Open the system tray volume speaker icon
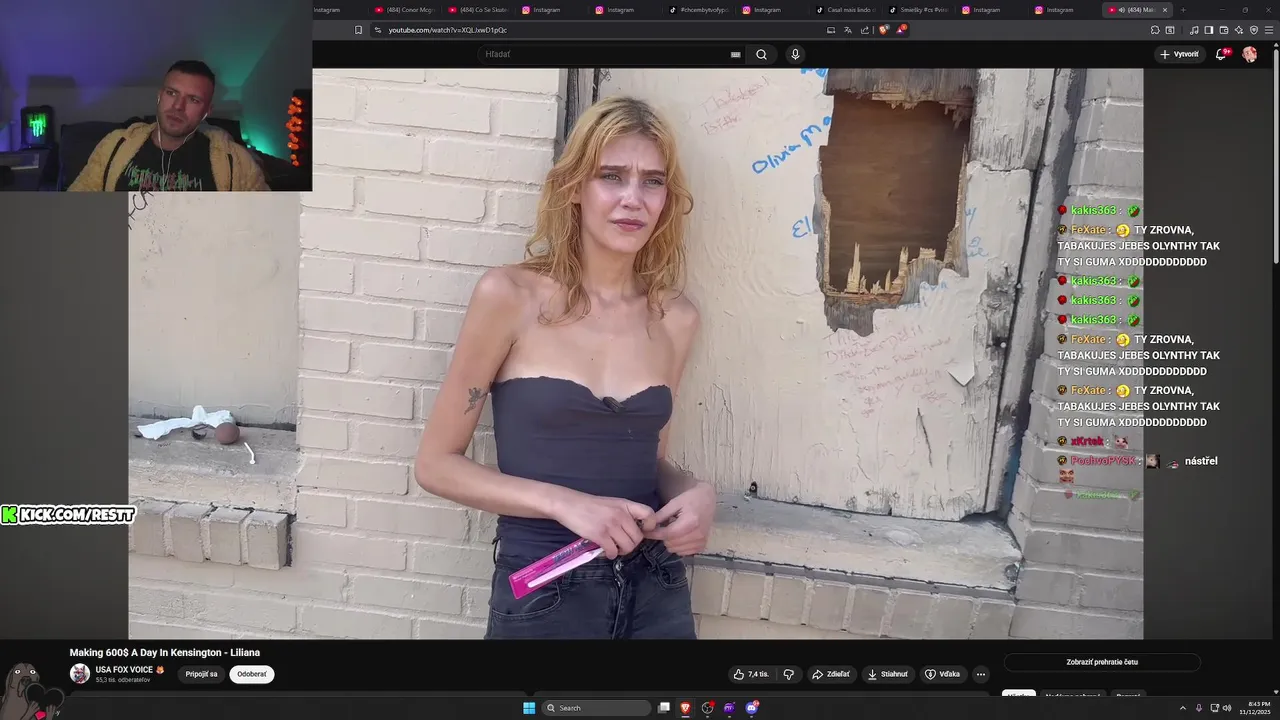The width and height of the screenshot is (1280, 720). click(1227, 708)
